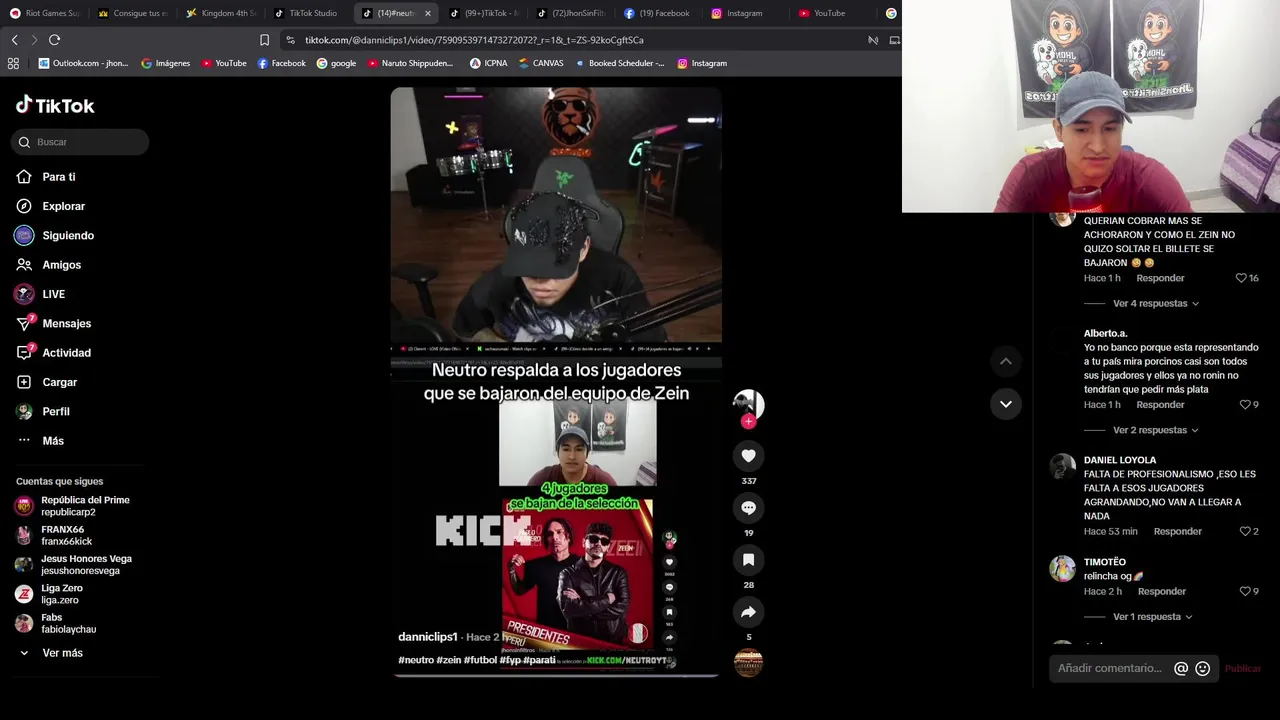
Task: Switch to the TikTok Studio tab
Action: tap(307, 13)
